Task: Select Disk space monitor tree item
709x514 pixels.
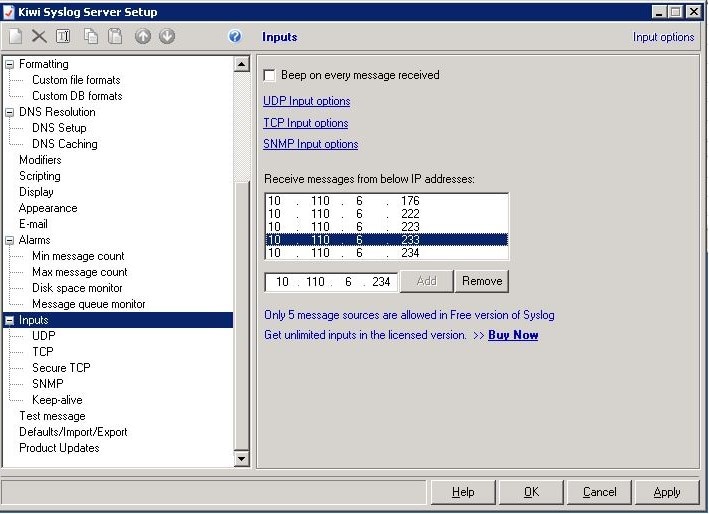Action: tap(77, 288)
